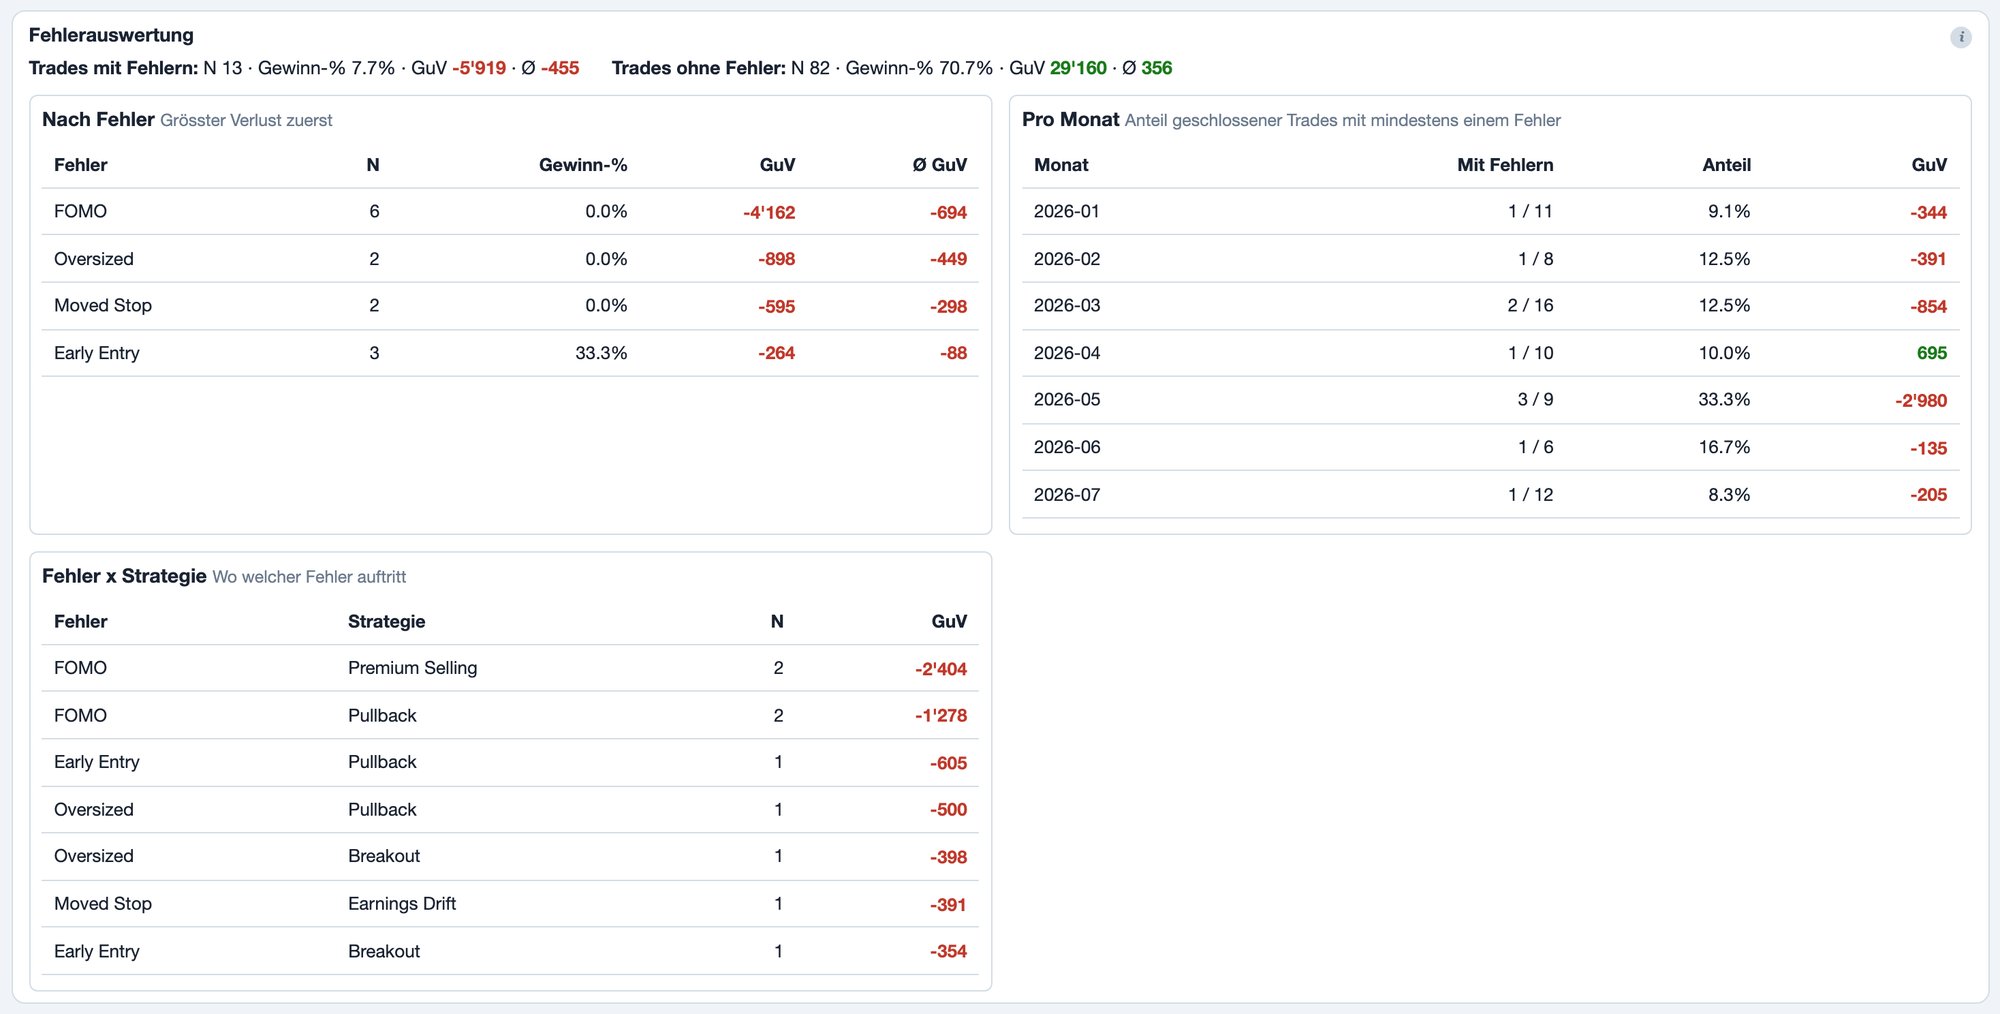Screen dimensions: 2000x1014
Task: Click the -1'278 FOMO Pullback value
Action: point(941,716)
